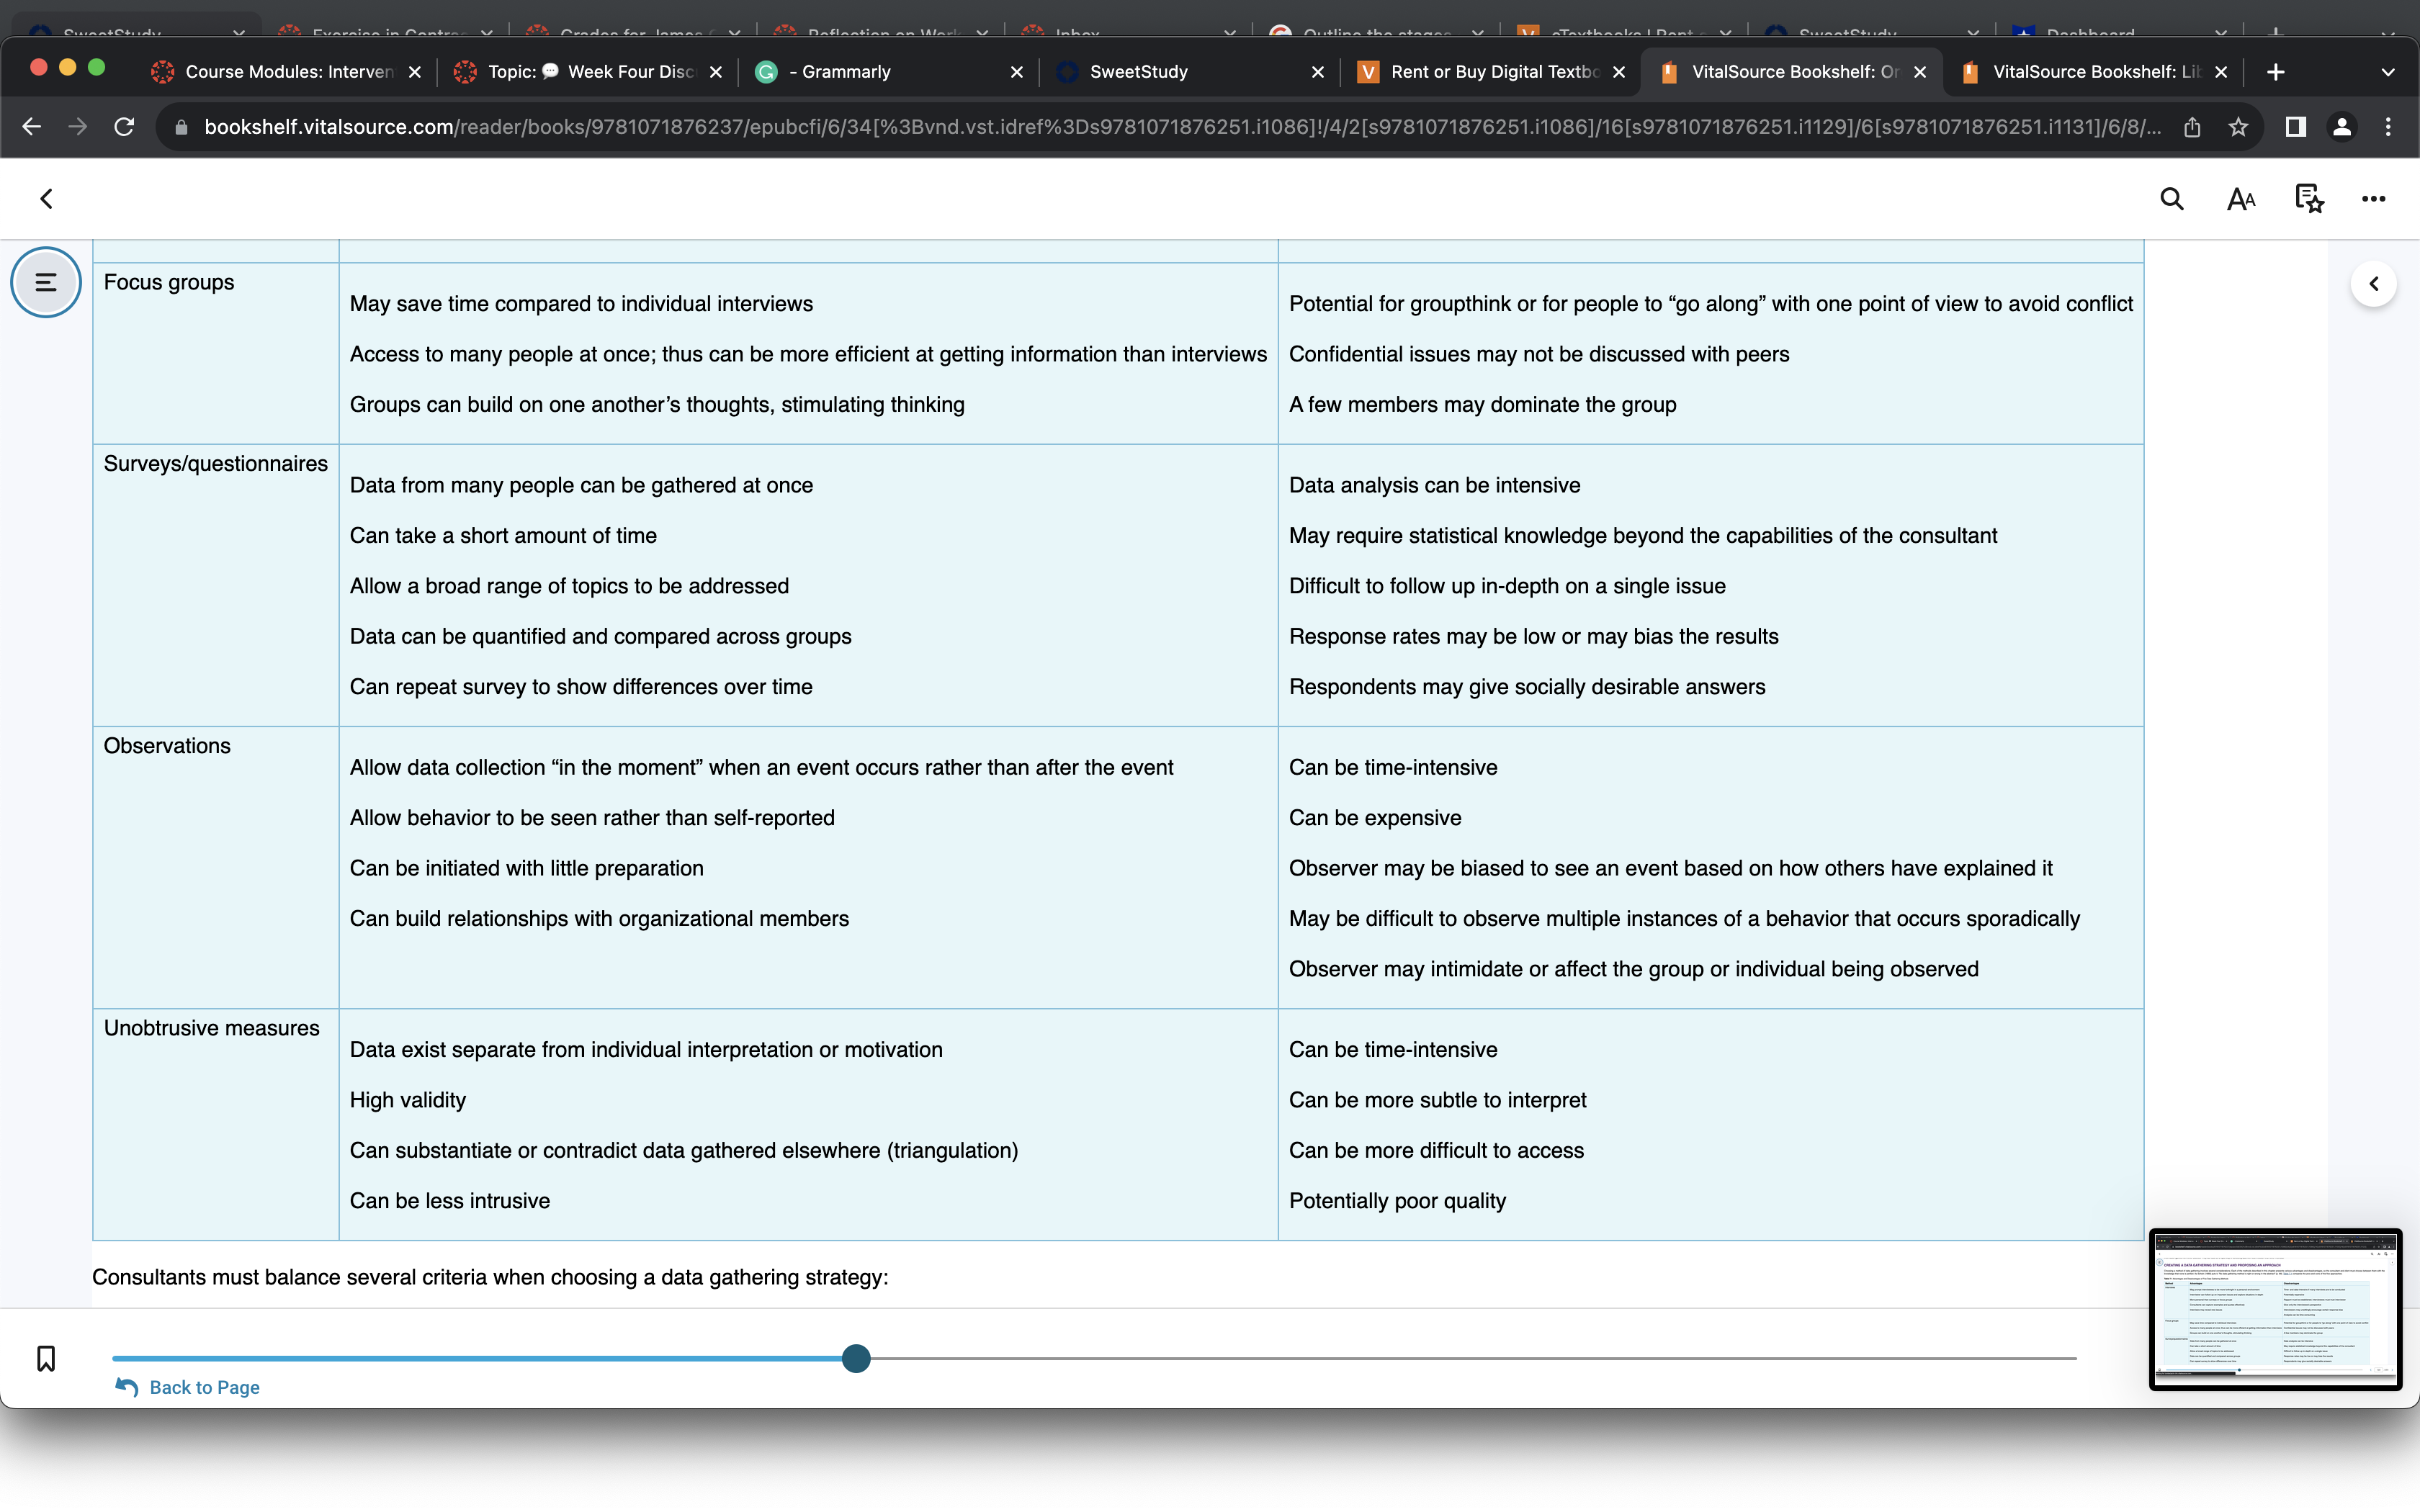2420x1512 pixels.
Task: Close the Grammarly tab
Action: [1017, 72]
